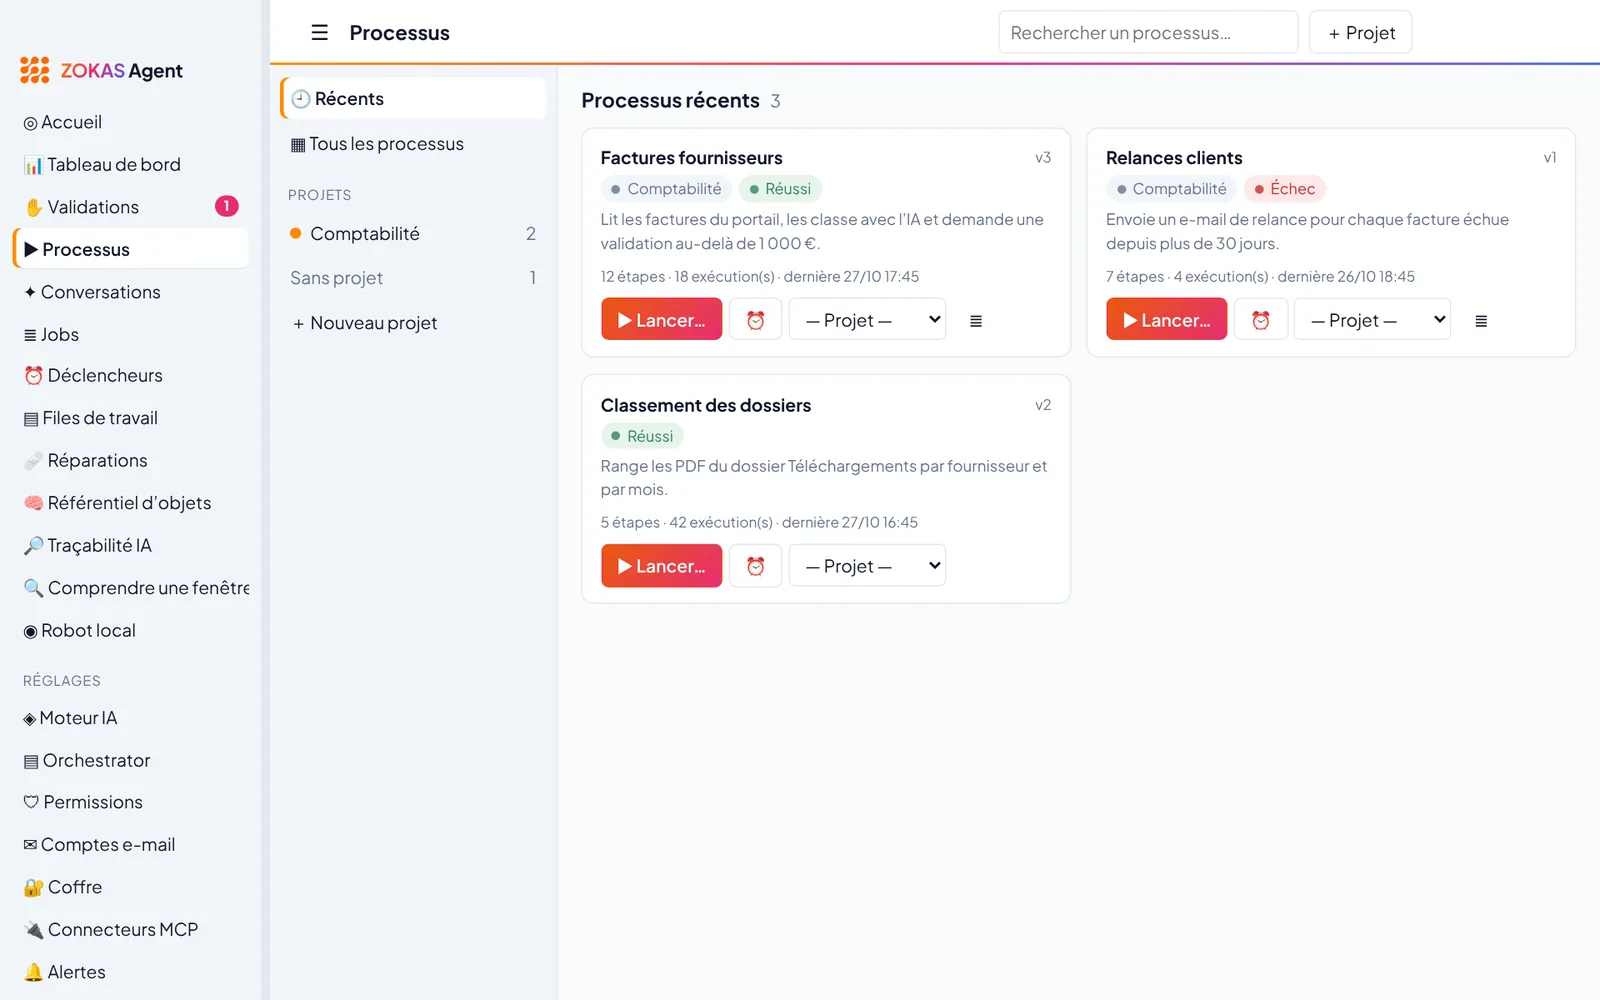Open Réparations page
1600x1000 pixels.
(130, 461)
